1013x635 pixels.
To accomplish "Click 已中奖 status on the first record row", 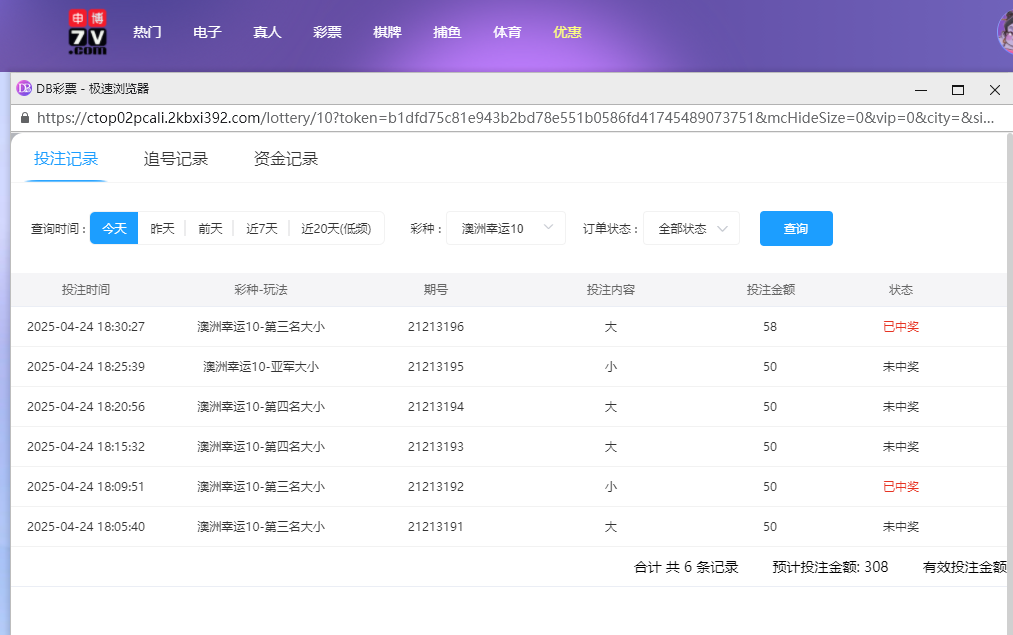I will [901, 326].
